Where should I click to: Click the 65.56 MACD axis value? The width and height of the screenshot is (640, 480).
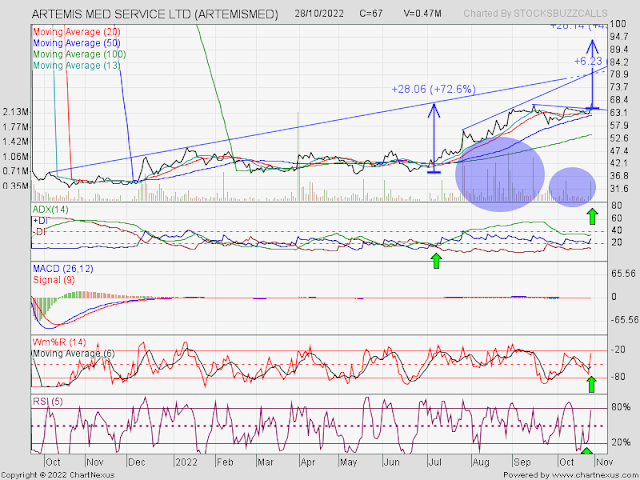pyautogui.click(x=623, y=273)
